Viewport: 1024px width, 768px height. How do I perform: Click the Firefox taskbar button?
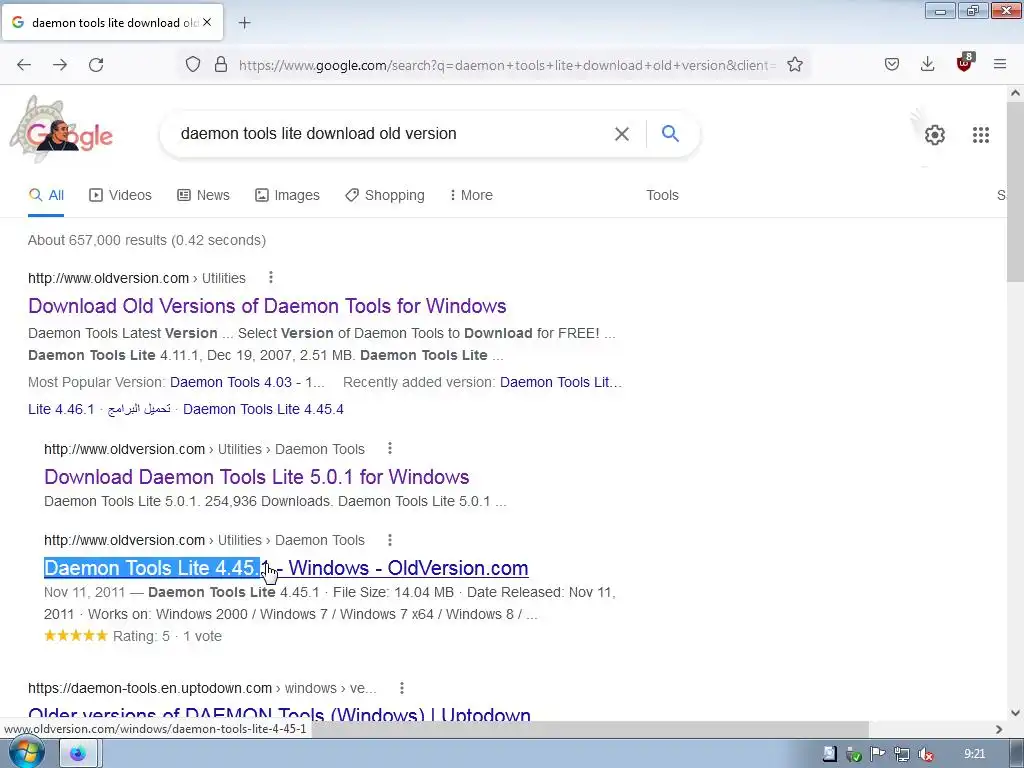pyautogui.click(x=78, y=754)
